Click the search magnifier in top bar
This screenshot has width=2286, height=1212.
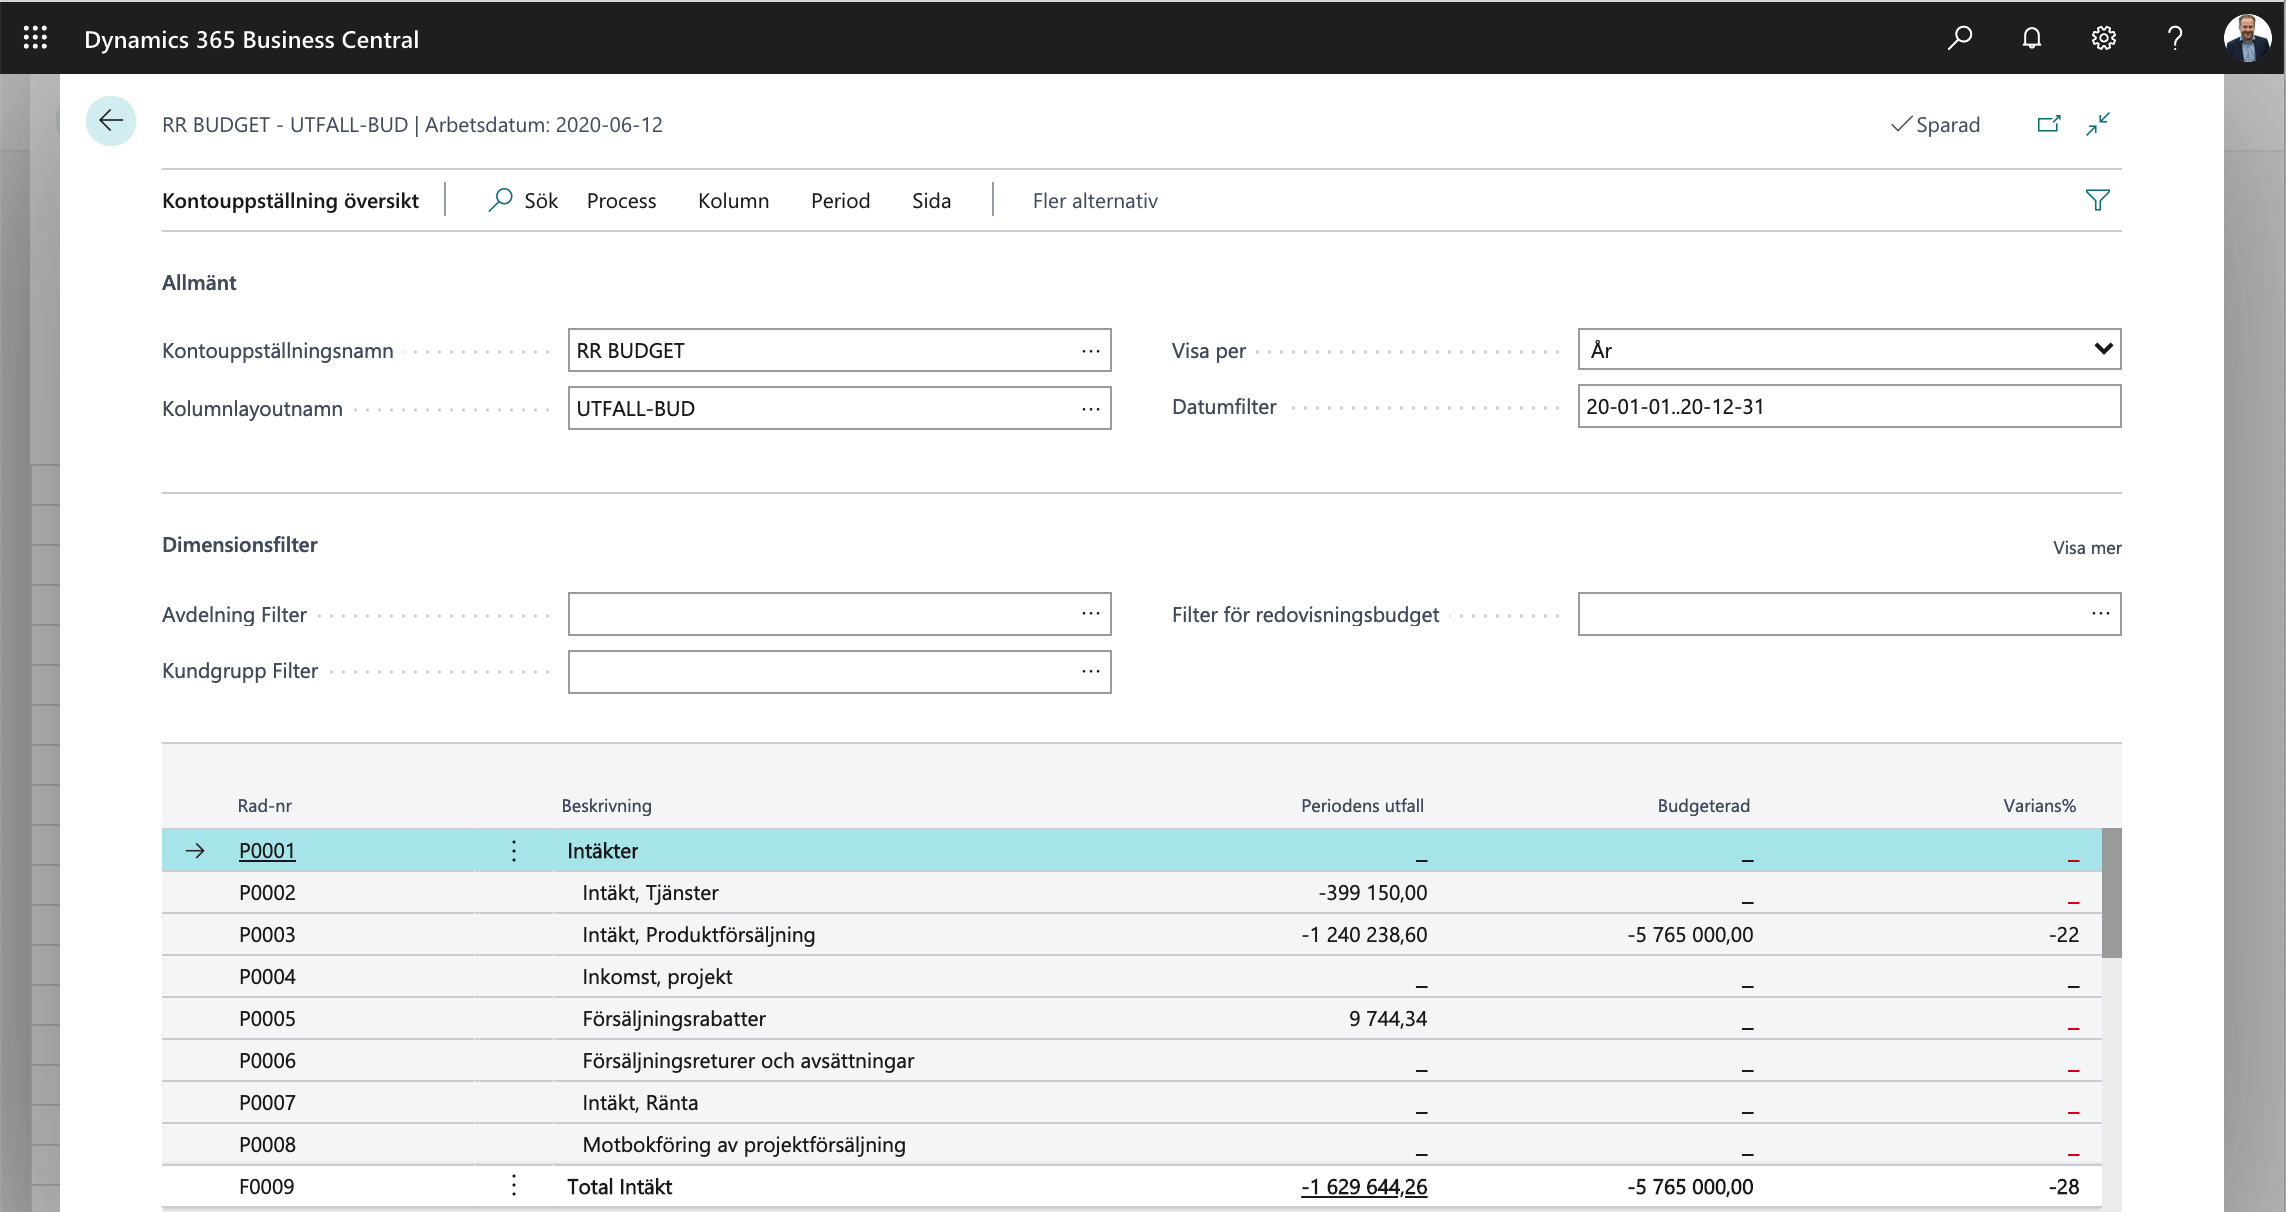(x=1960, y=38)
